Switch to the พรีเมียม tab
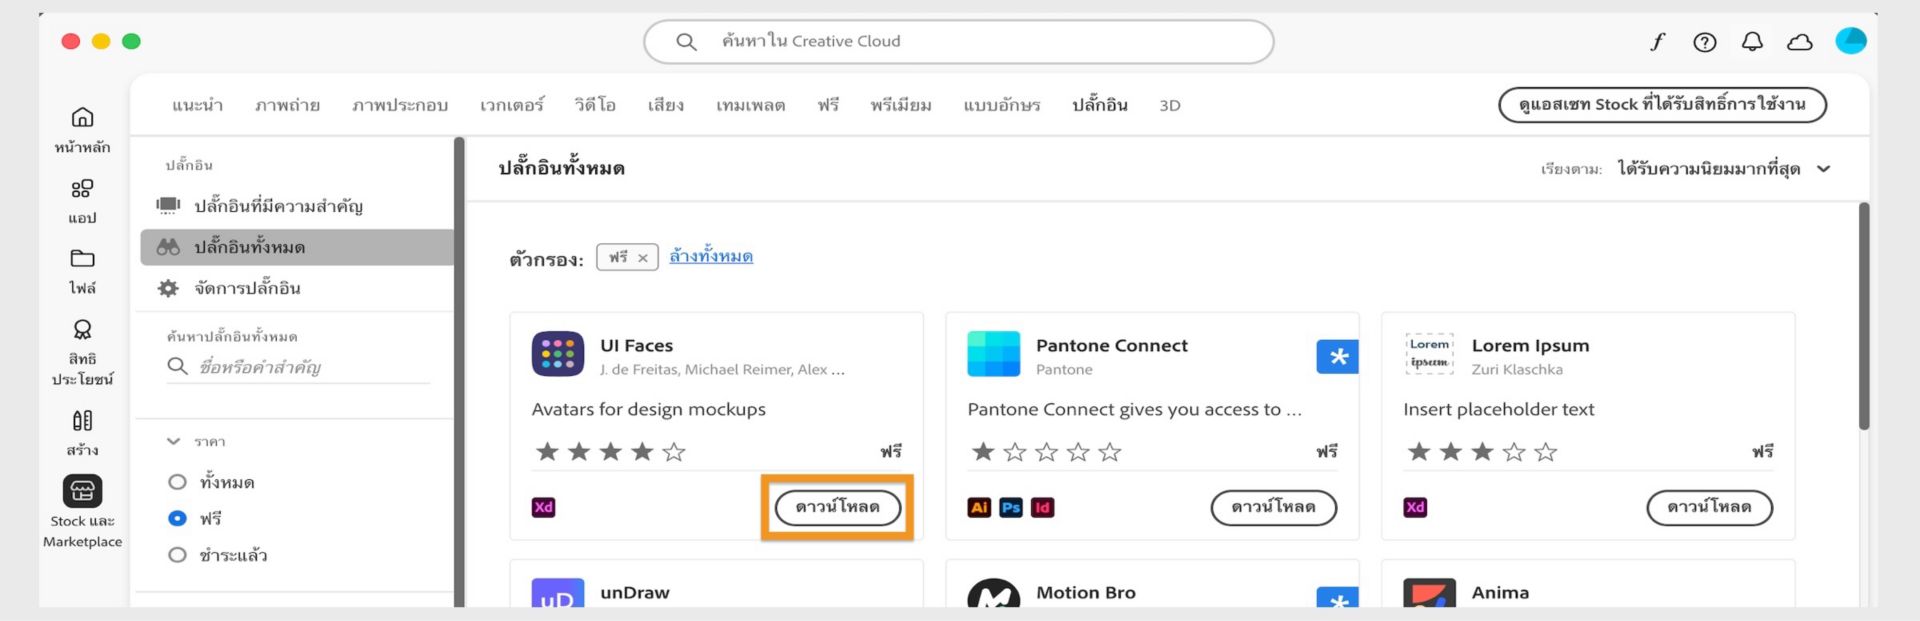 901,105
